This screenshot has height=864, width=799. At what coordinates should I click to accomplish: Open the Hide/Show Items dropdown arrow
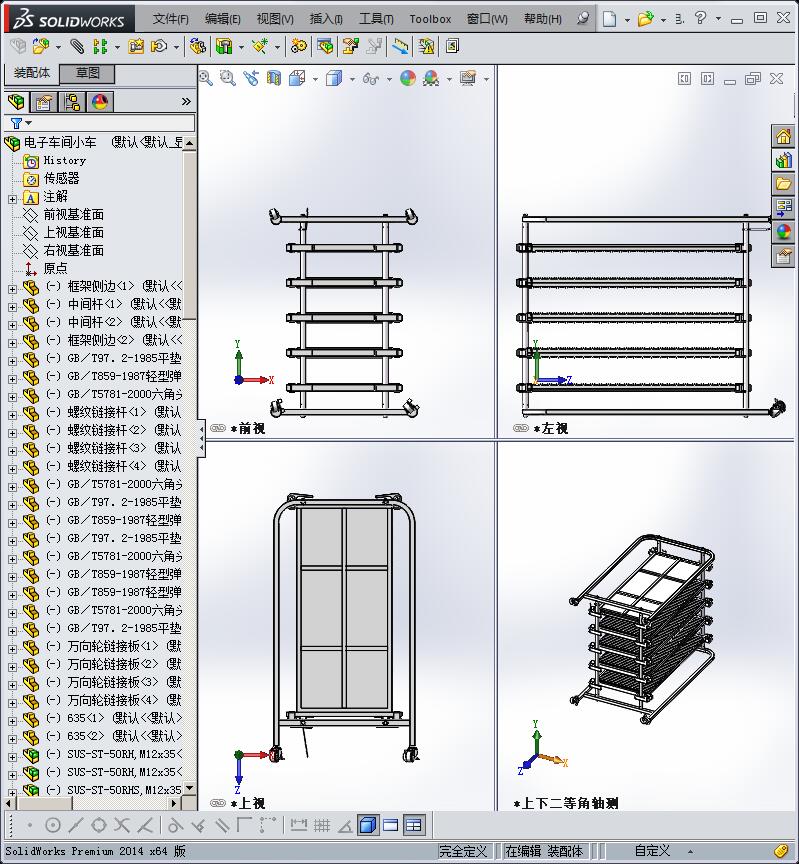pyautogui.click(x=389, y=79)
